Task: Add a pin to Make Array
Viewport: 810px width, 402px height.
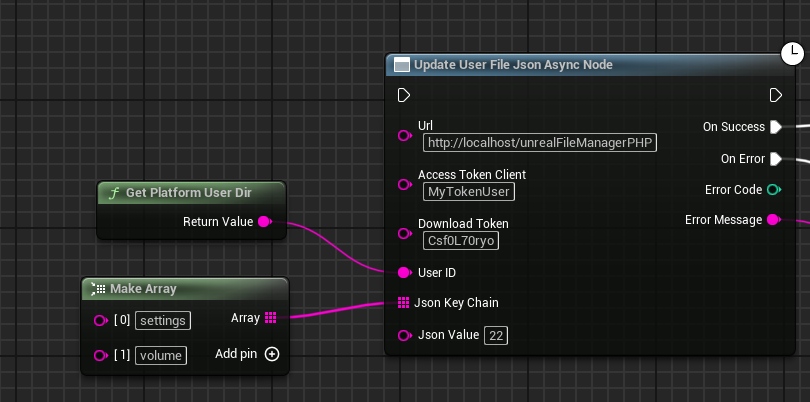Action: click(272, 354)
